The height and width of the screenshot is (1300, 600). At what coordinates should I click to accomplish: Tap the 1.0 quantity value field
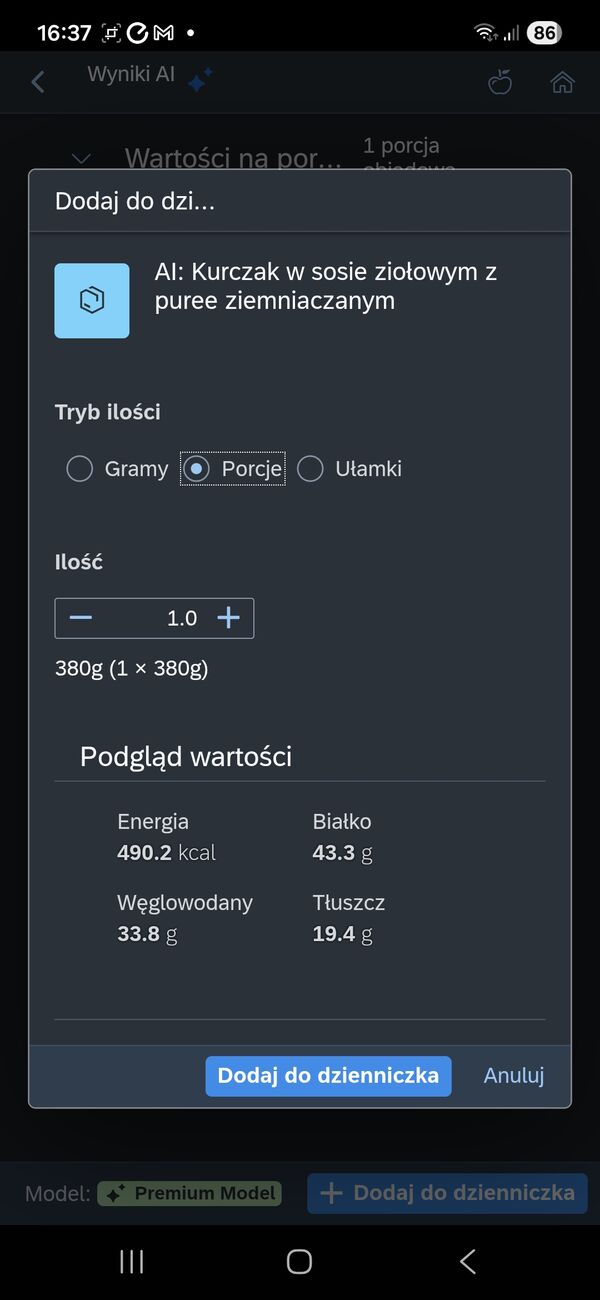(x=180, y=618)
